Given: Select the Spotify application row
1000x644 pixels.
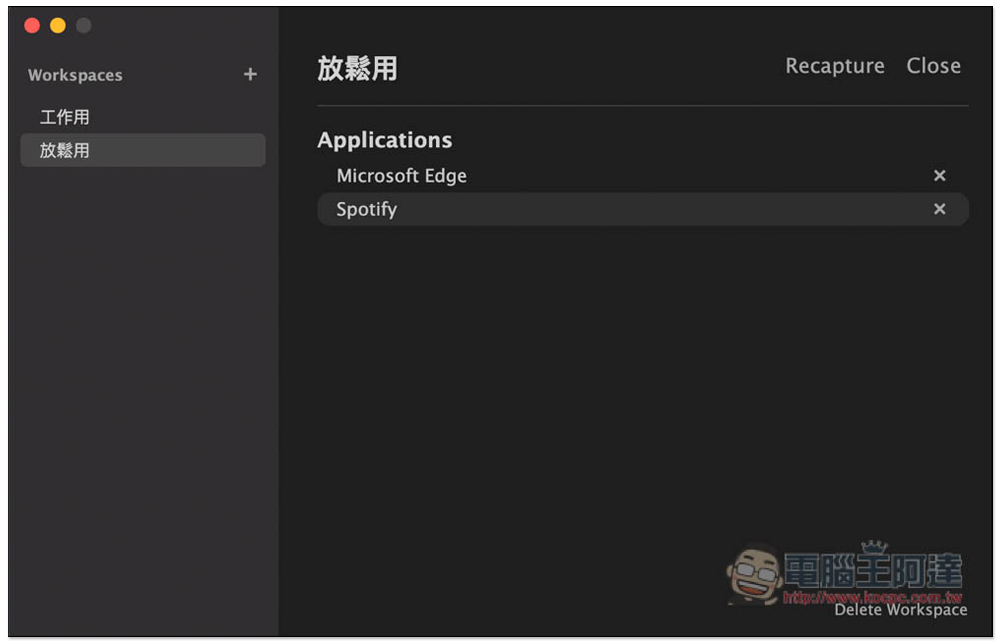Looking at the screenshot, I should pyautogui.click(x=643, y=209).
